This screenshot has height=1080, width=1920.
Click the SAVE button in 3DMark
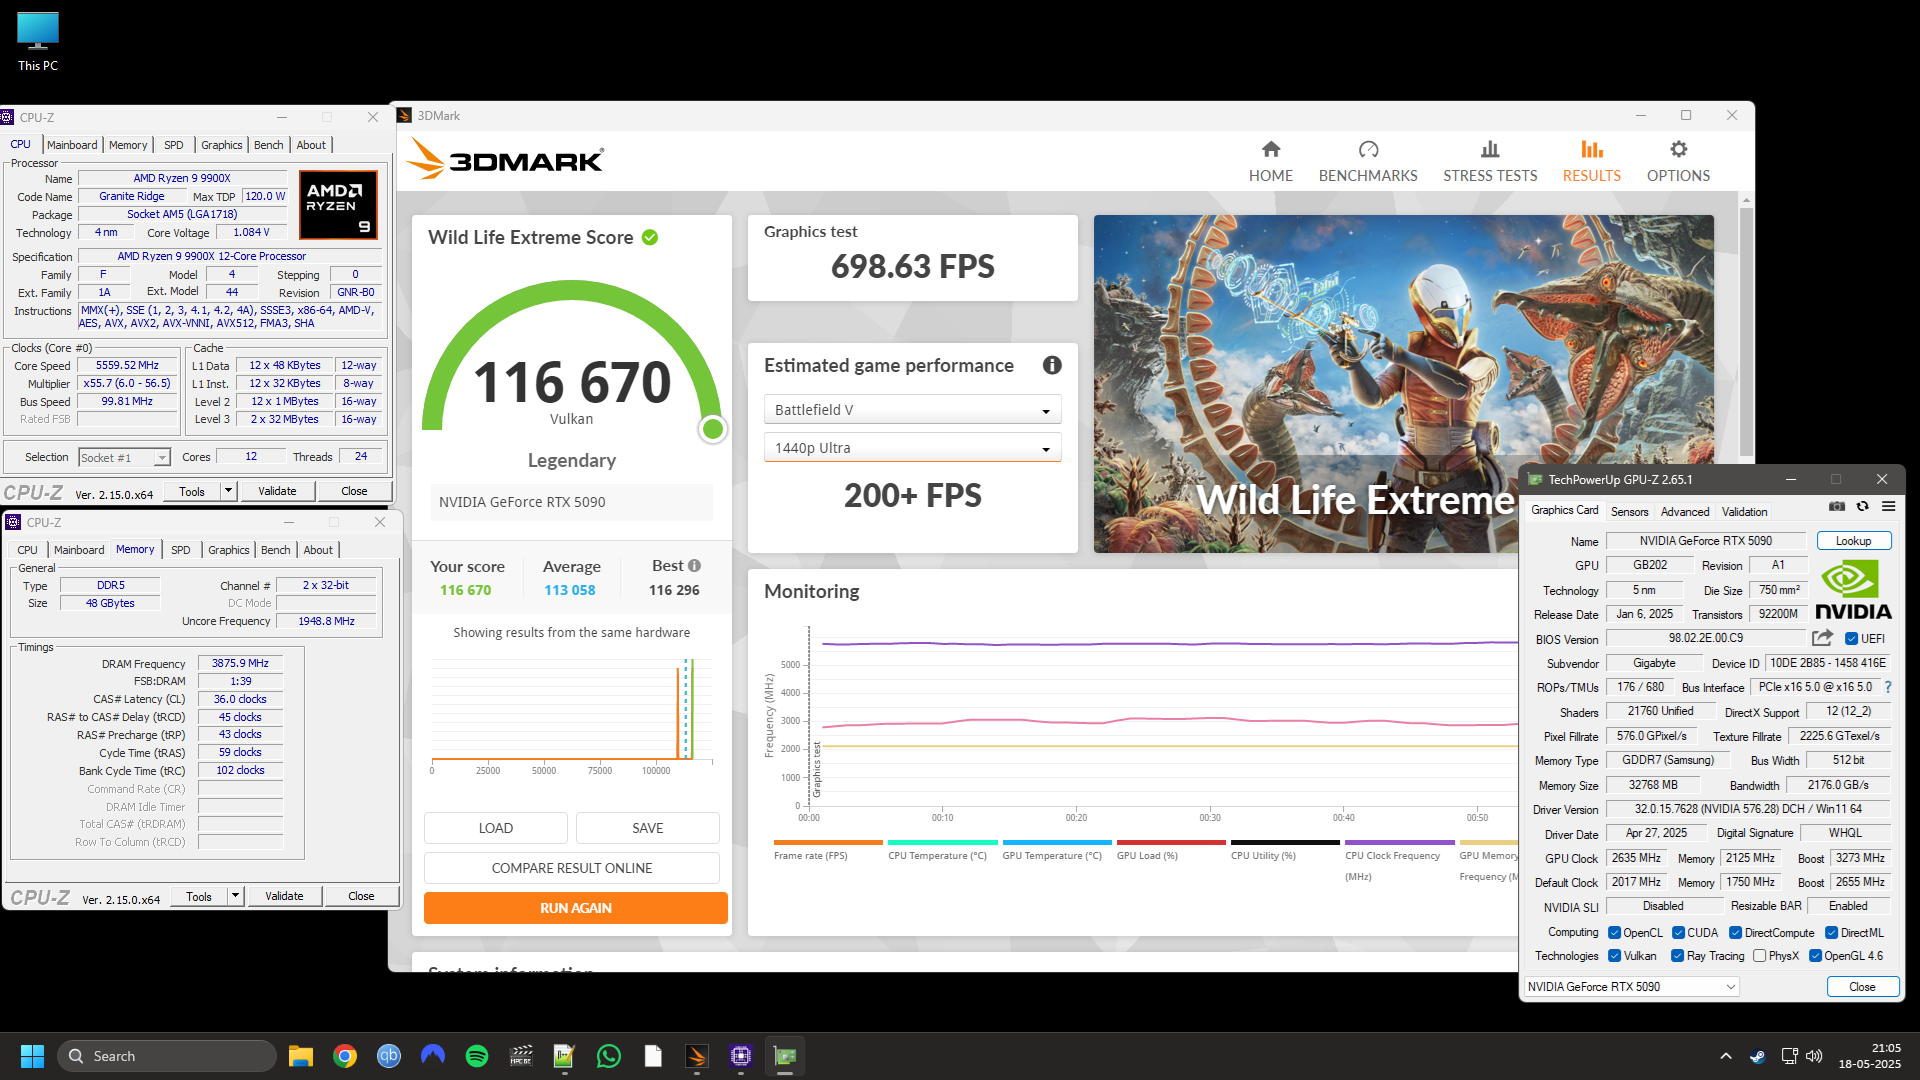tap(647, 828)
